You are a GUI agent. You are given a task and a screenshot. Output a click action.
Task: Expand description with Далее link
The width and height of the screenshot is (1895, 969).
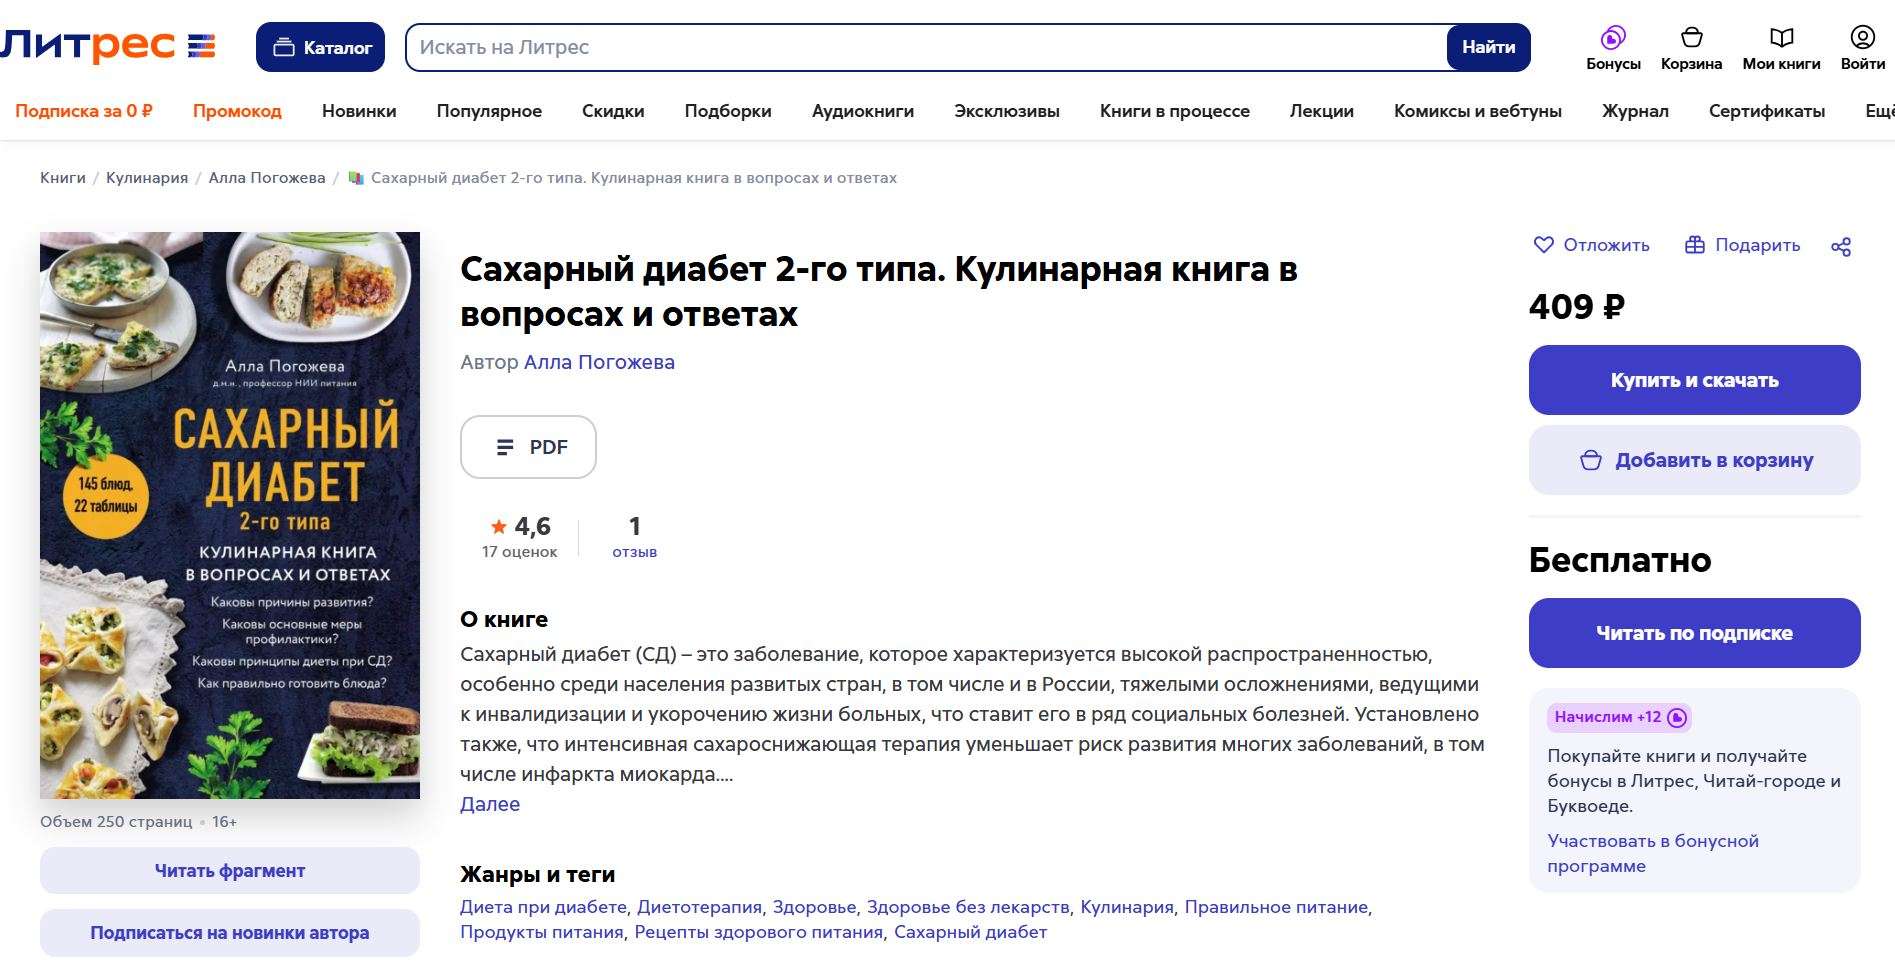click(490, 804)
